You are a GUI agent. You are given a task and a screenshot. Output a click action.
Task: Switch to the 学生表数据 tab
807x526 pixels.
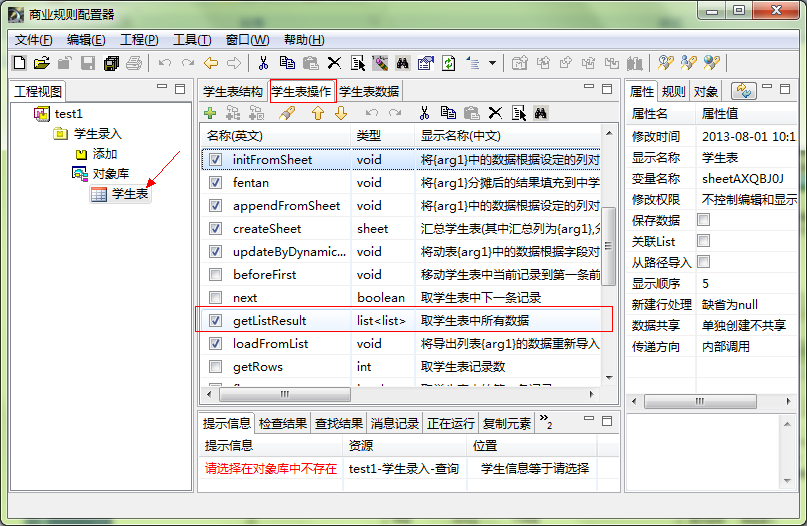pos(369,92)
